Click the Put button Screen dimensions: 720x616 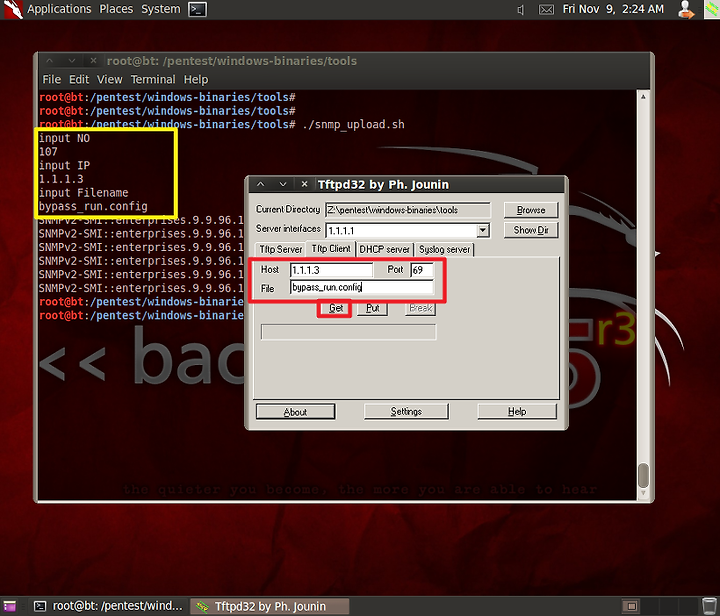[x=373, y=308]
